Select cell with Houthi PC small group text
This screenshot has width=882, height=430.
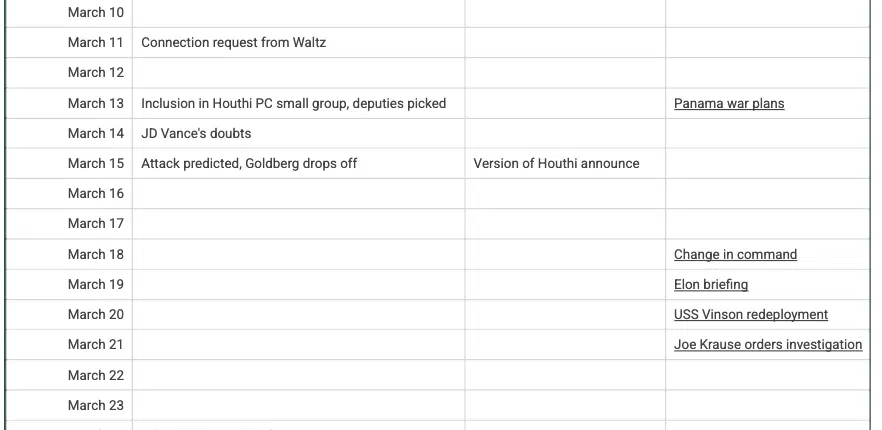pyautogui.click(x=299, y=104)
